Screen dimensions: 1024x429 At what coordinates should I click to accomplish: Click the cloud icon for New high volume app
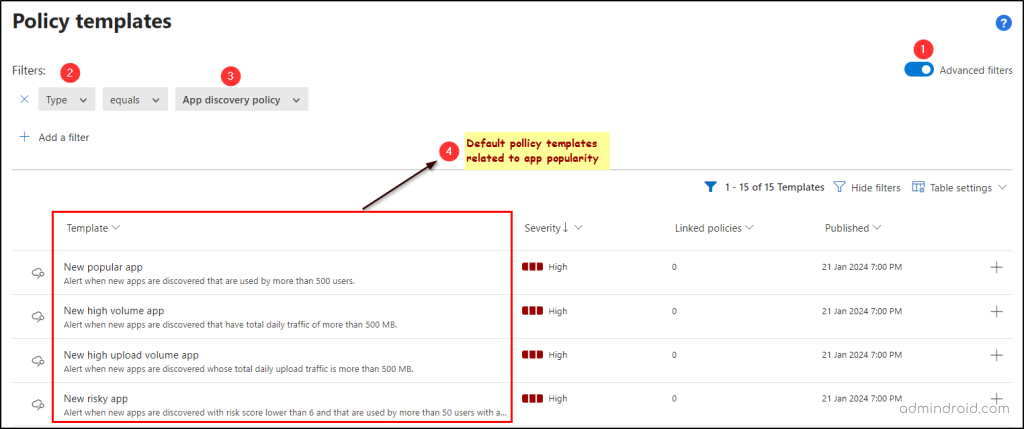(x=39, y=317)
